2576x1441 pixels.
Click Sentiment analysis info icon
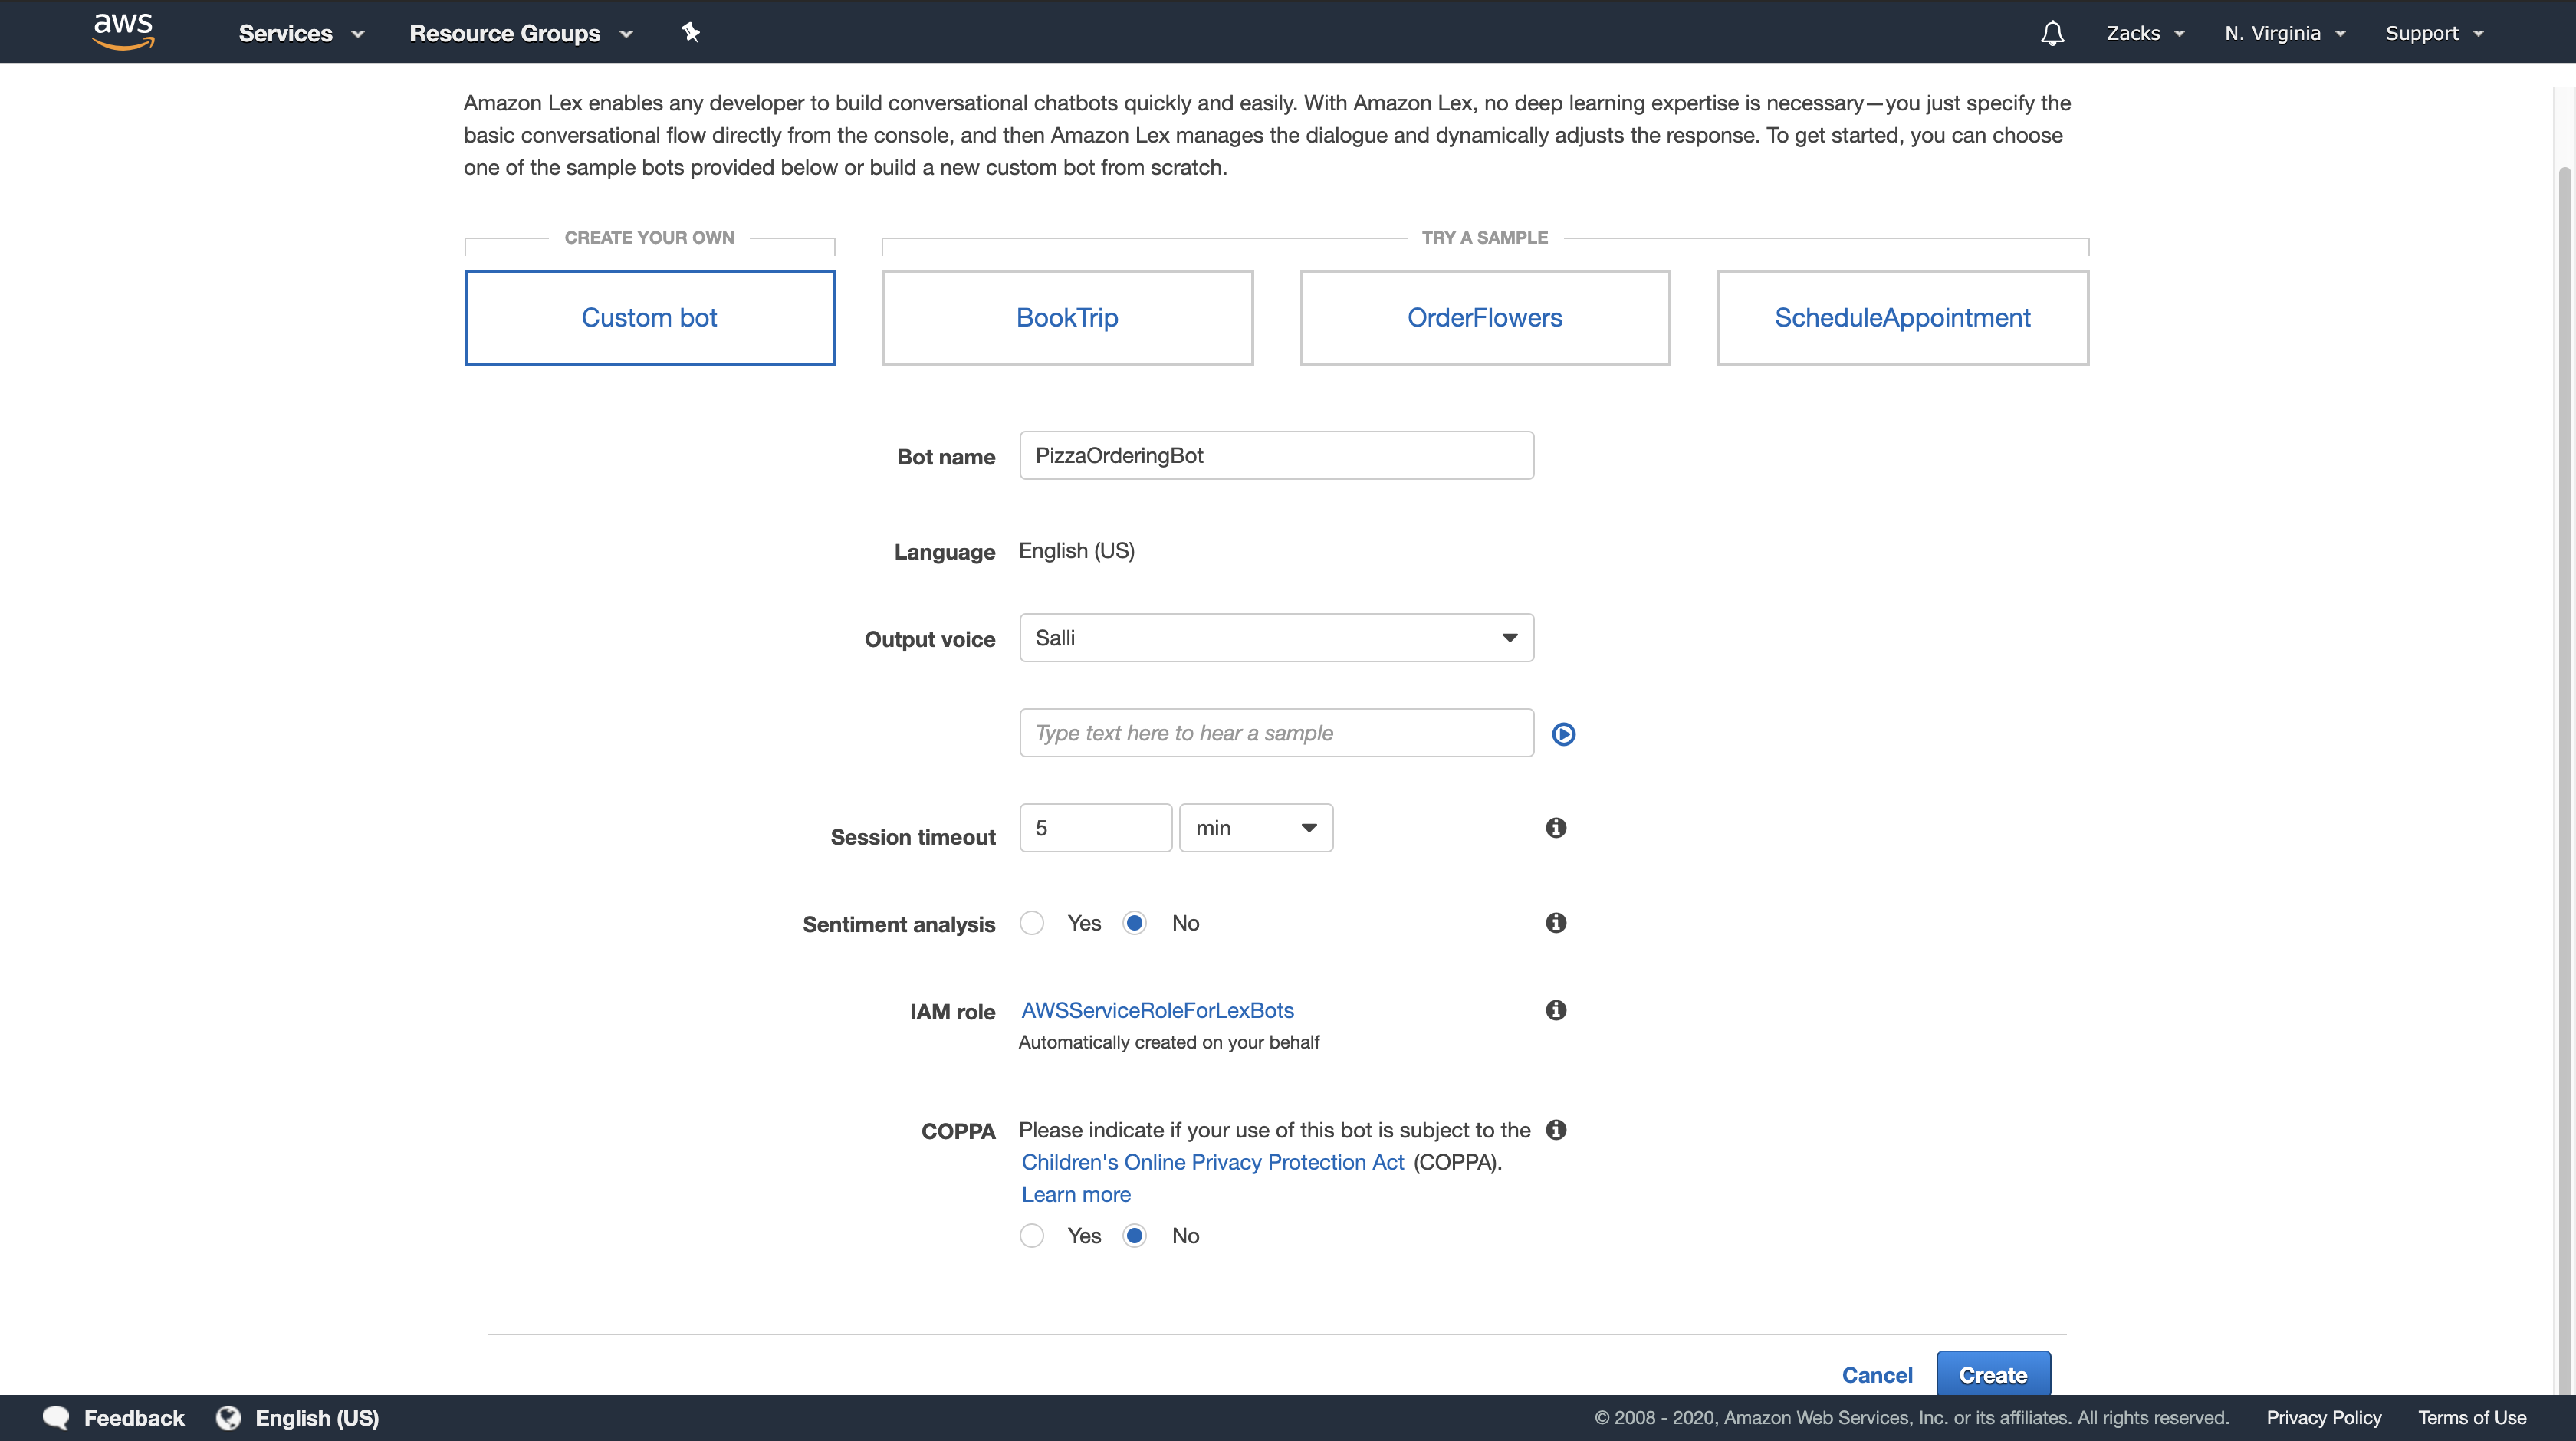click(1555, 922)
